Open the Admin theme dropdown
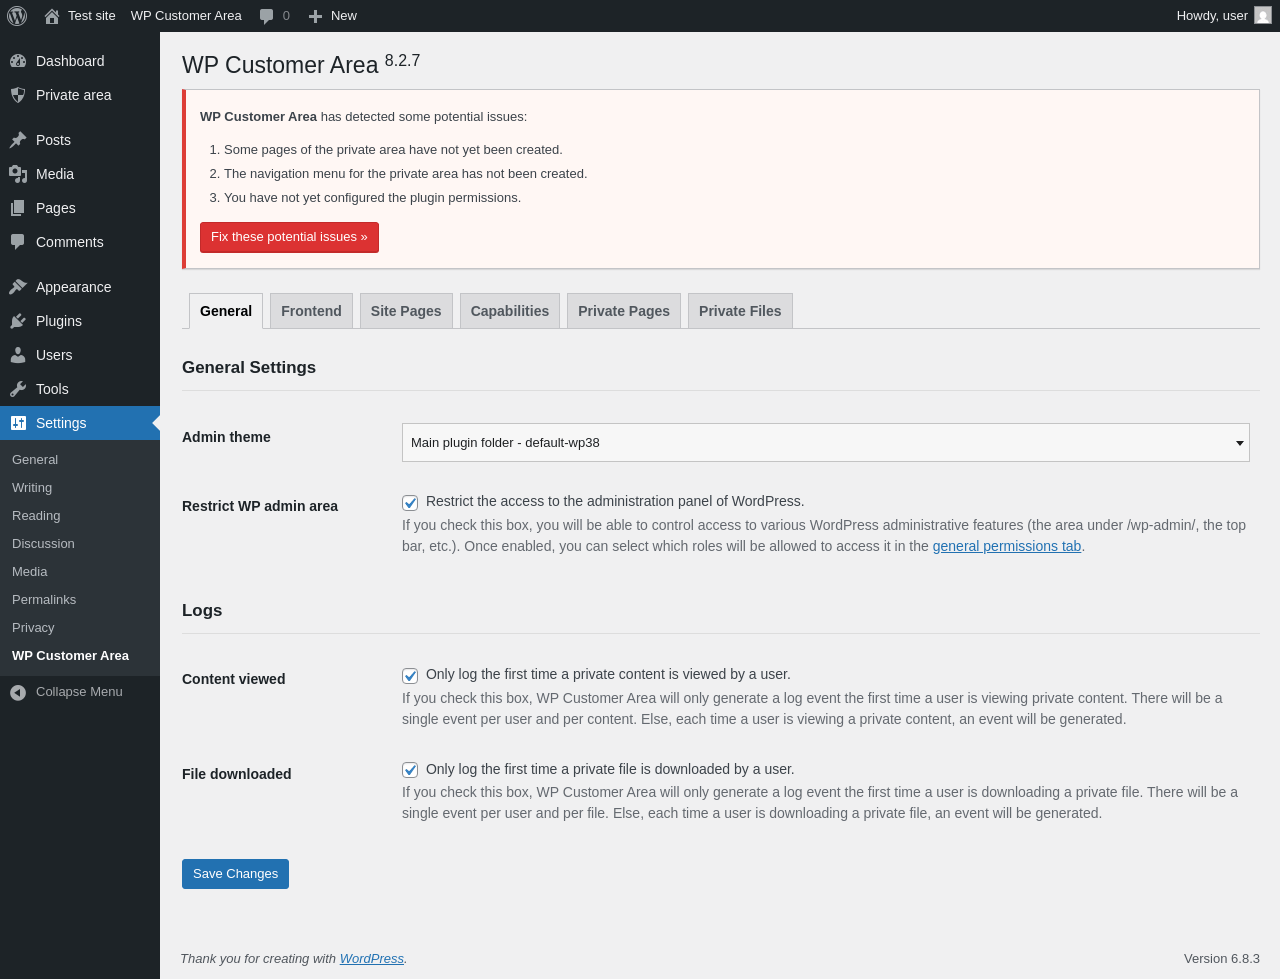This screenshot has width=1280, height=979. click(825, 443)
